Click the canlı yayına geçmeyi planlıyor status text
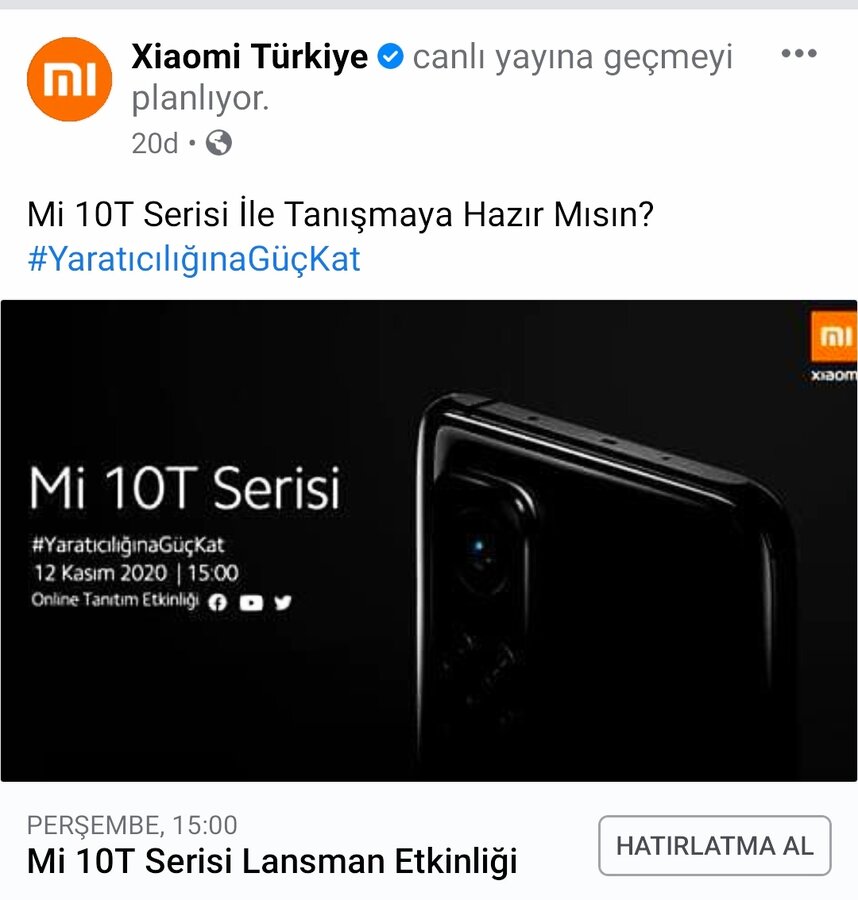 (432, 77)
